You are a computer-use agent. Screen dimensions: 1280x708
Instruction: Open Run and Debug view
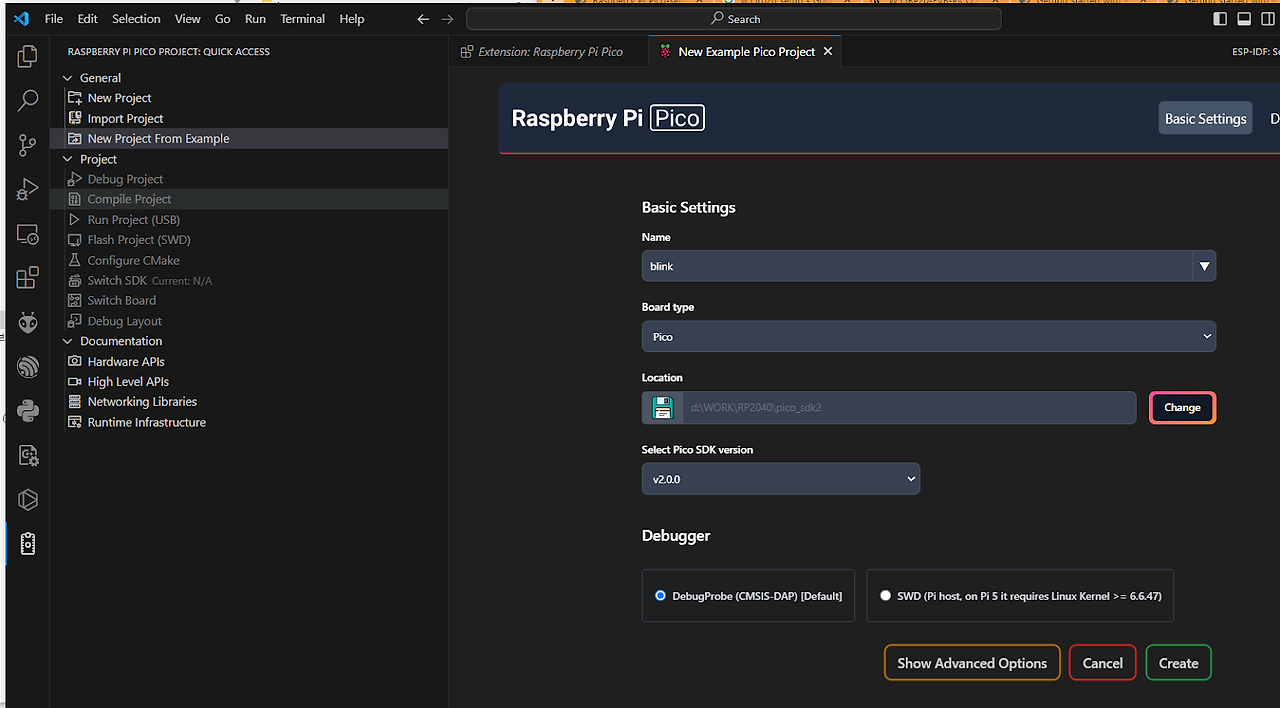28,189
